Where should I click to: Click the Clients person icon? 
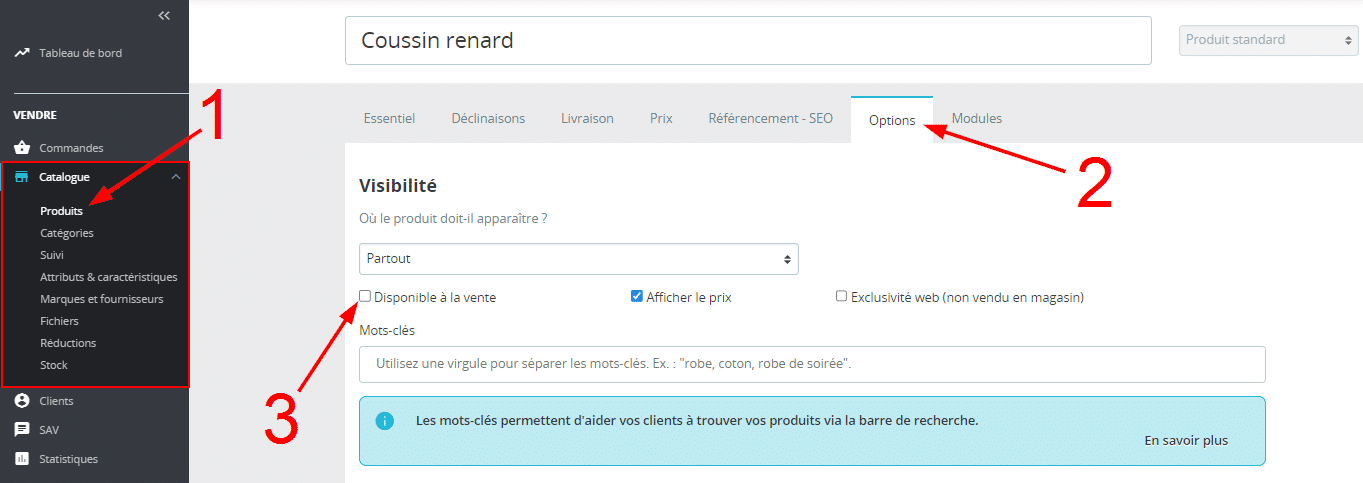[x=22, y=401]
